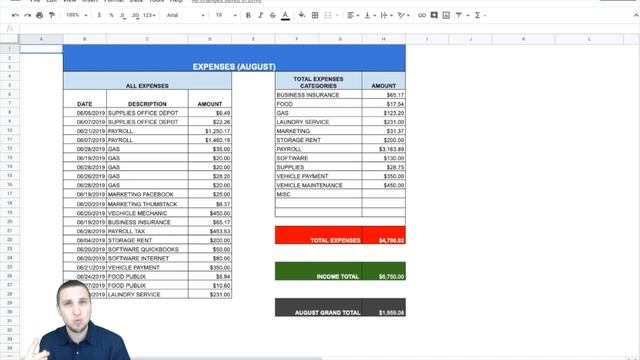Decrease decimal places
Screen dimensions: 640x360
tap(123, 15)
